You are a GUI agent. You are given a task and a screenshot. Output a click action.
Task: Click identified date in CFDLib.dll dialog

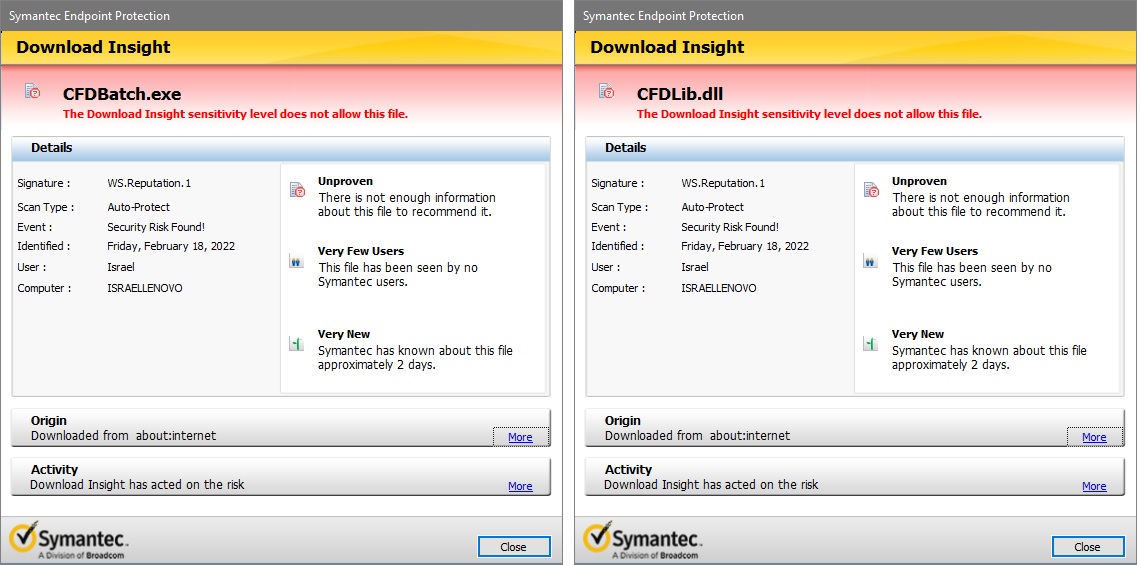pos(745,246)
